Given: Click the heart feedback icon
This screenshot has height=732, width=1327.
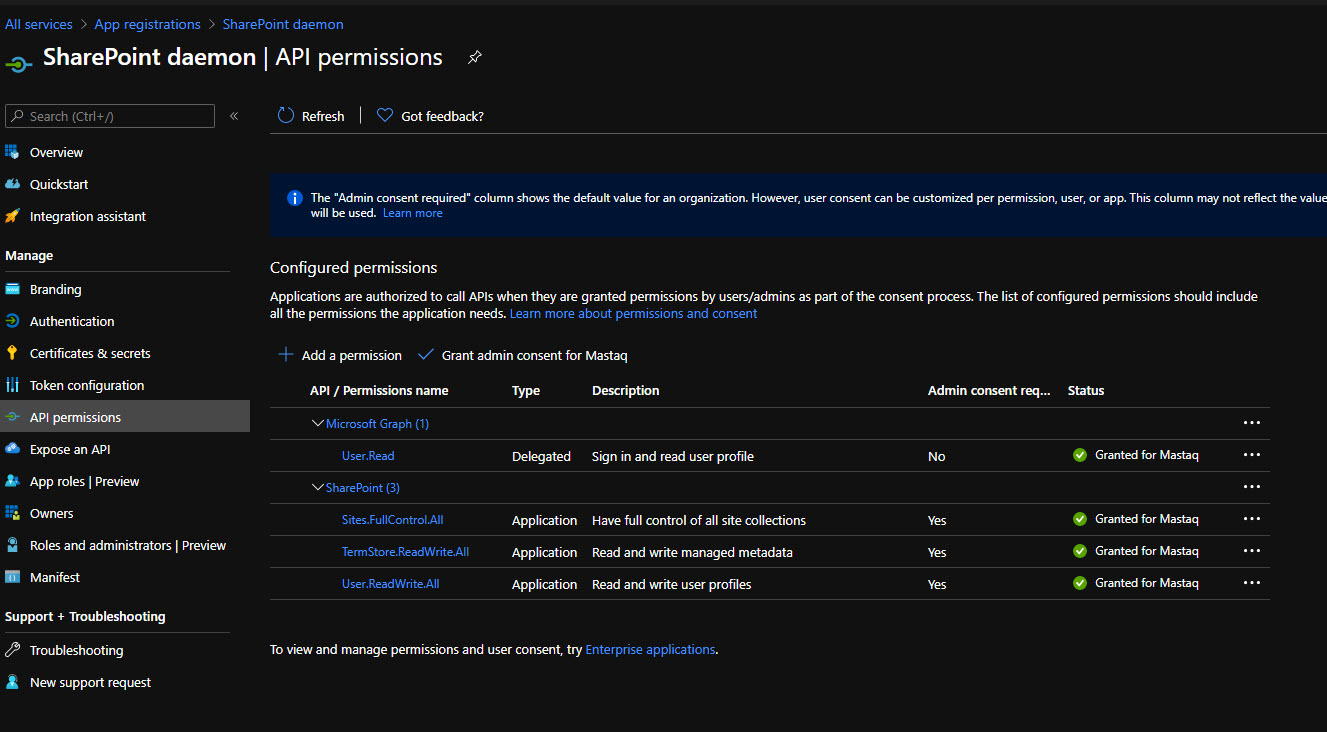Looking at the screenshot, I should pyautogui.click(x=385, y=116).
